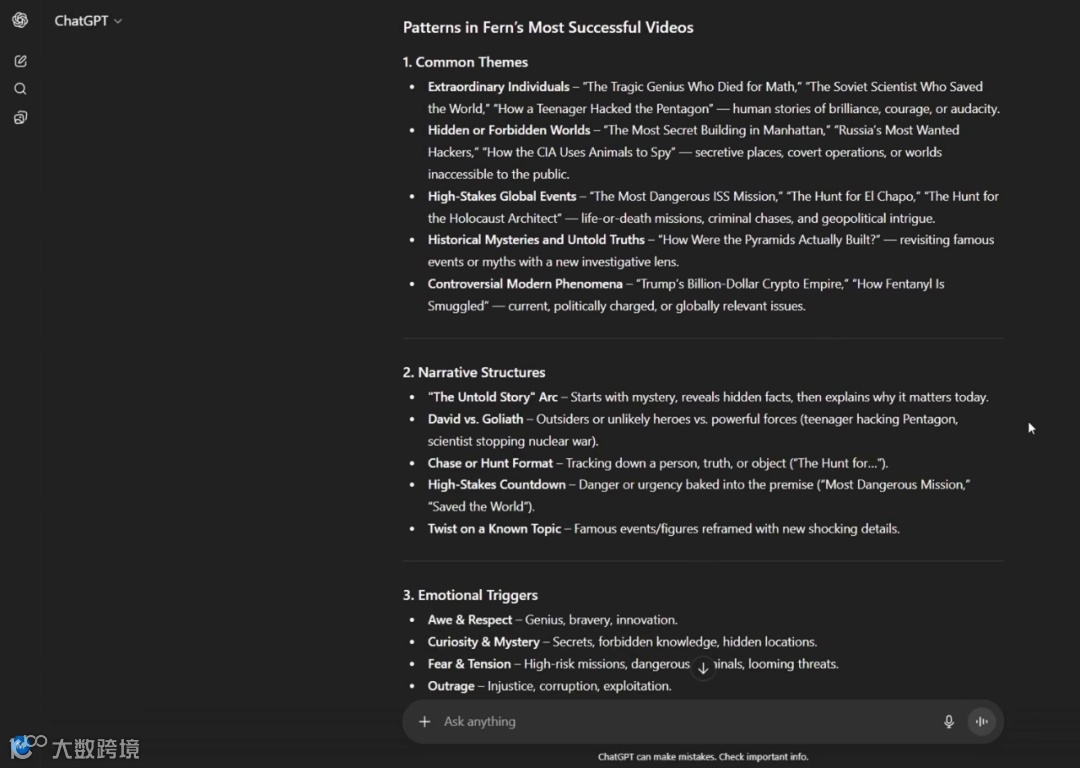Click the bold text 'Curiosity & Mystery'

[484, 642]
